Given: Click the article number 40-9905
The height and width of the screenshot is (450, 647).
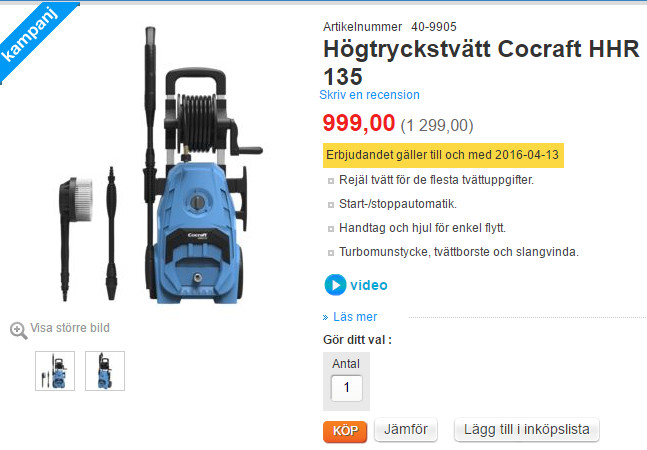Looking at the screenshot, I should point(434,27).
